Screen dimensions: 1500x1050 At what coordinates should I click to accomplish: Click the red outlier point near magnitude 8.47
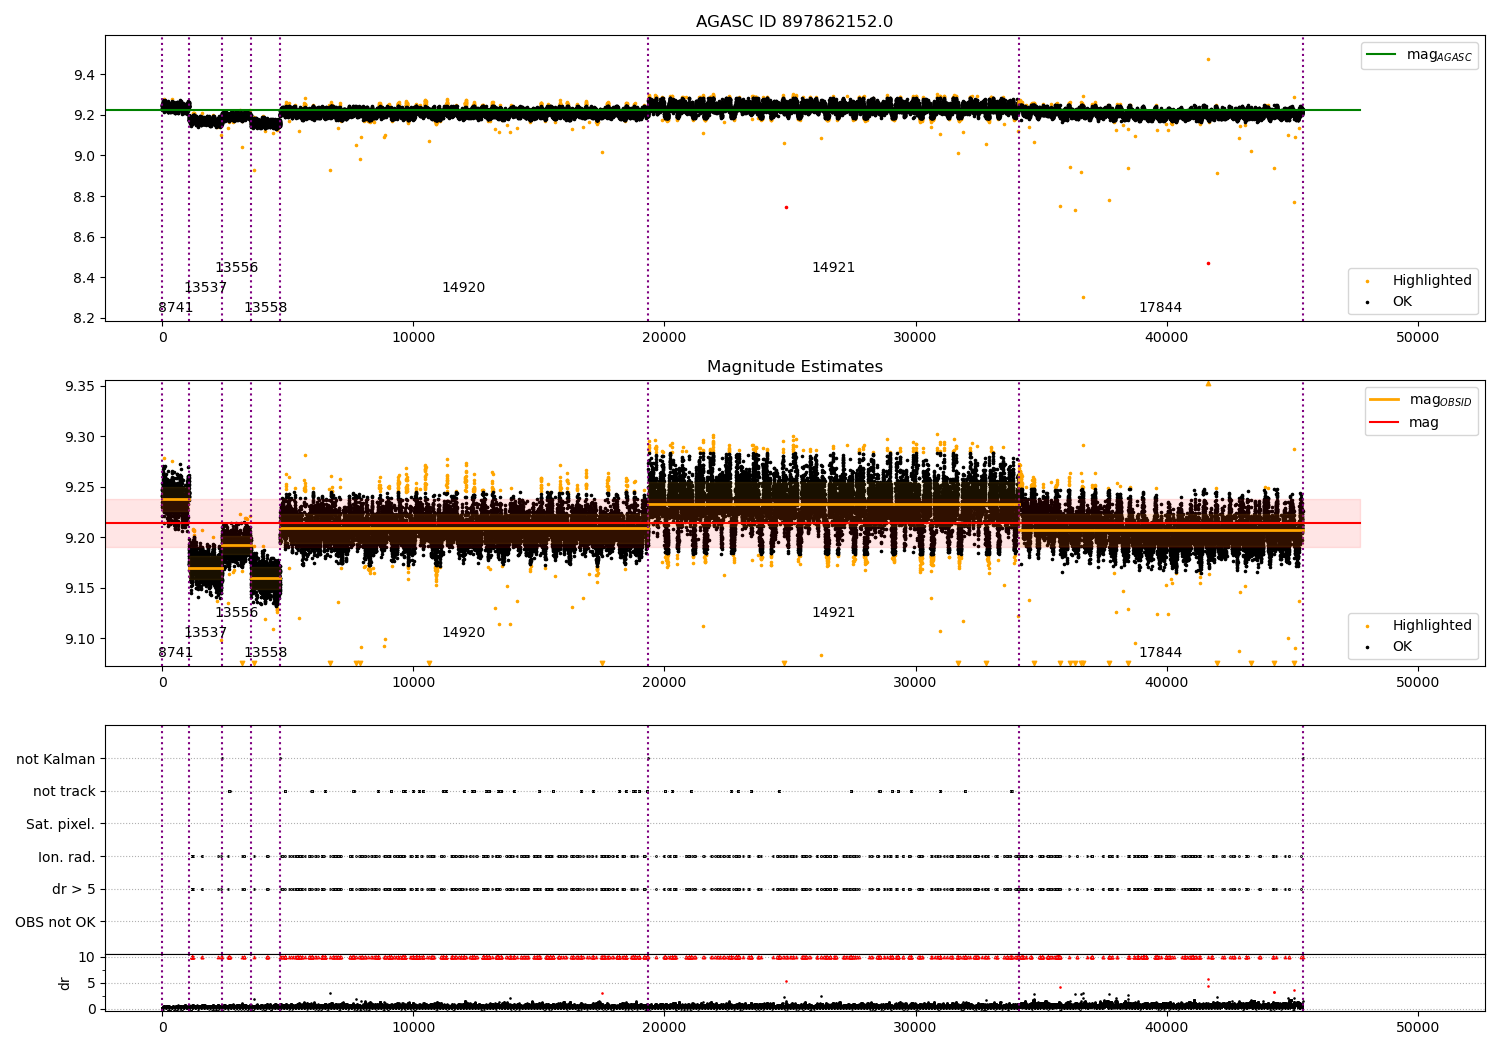[x=1208, y=264]
